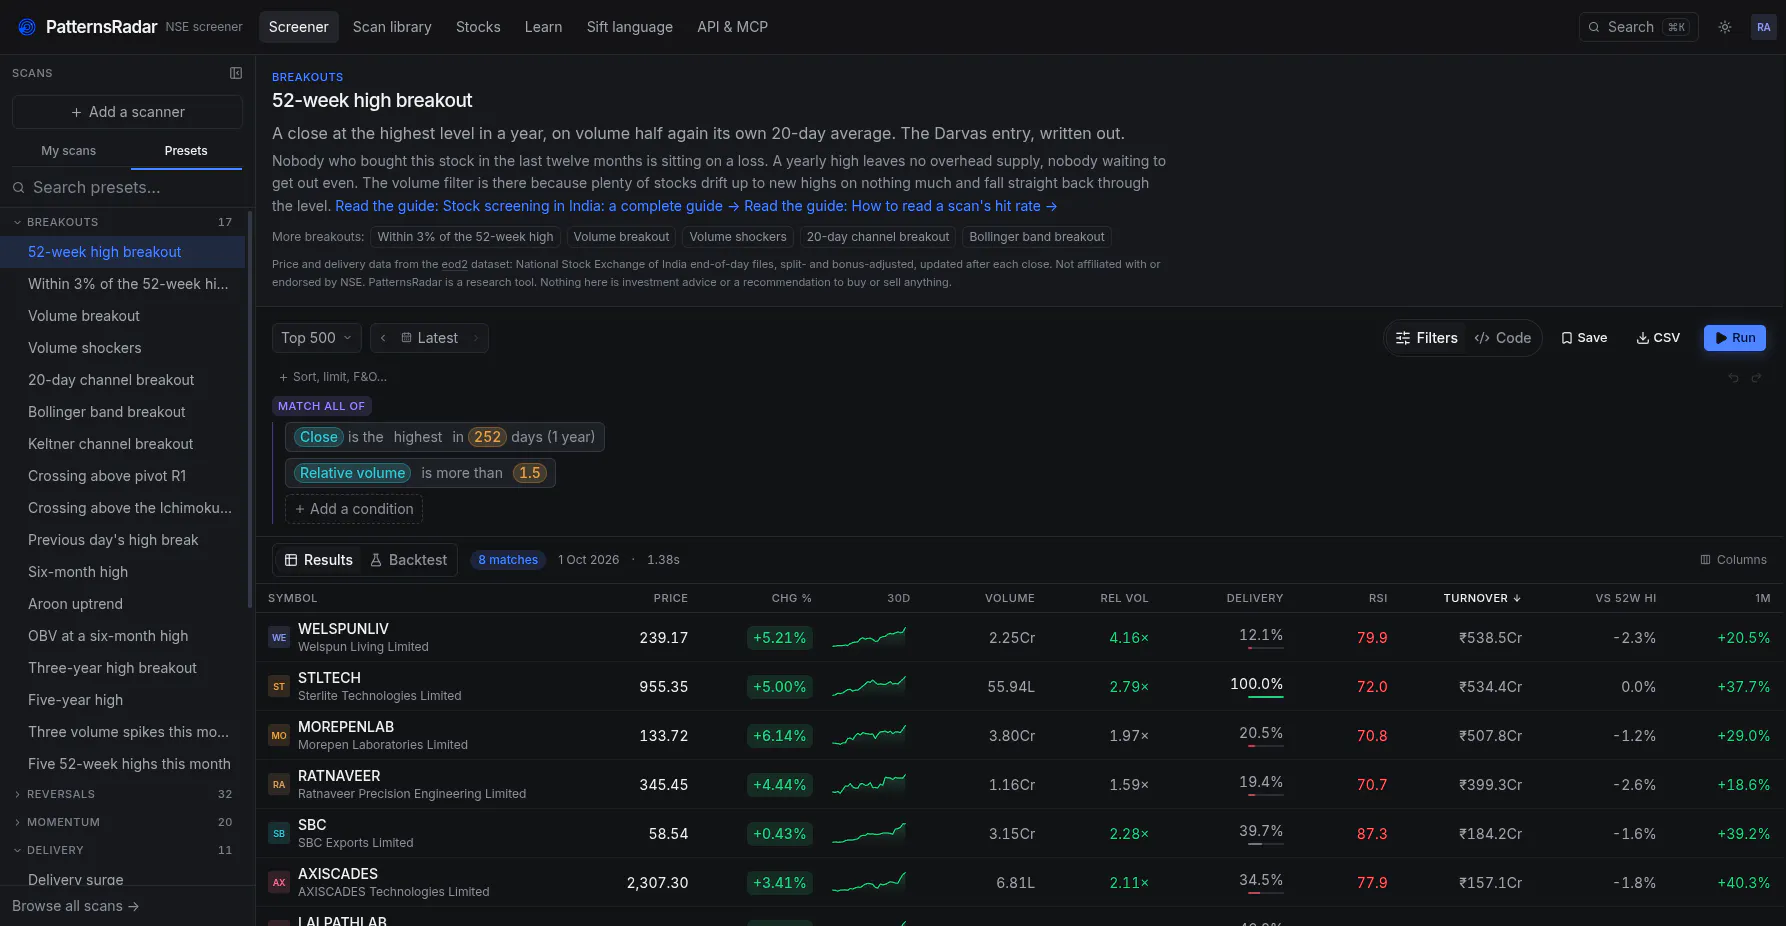Image resolution: width=1786 pixels, height=926 pixels.
Task: Open the Stock screening in India guide link
Action: pyautogui.click(x=537, y=206)
